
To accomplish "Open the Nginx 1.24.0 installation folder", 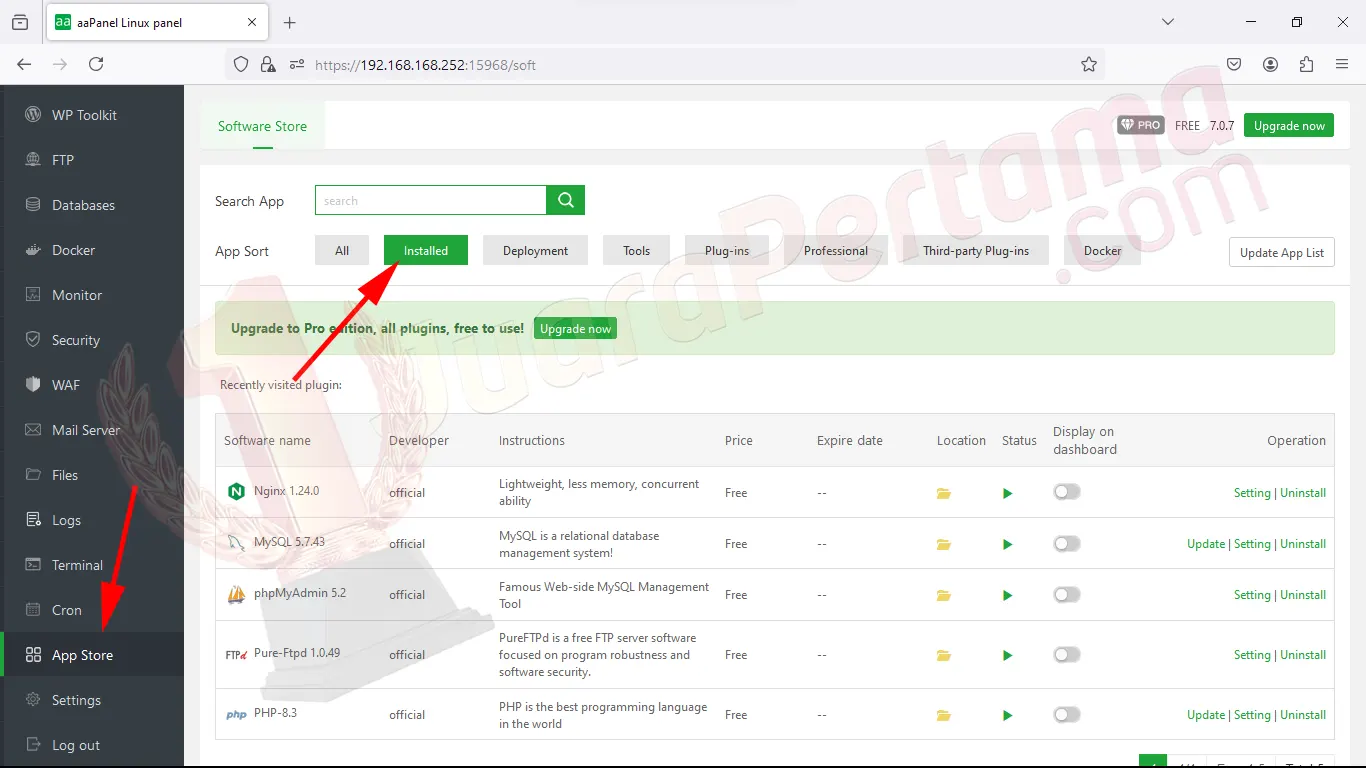I will click(x=943, y=492).
